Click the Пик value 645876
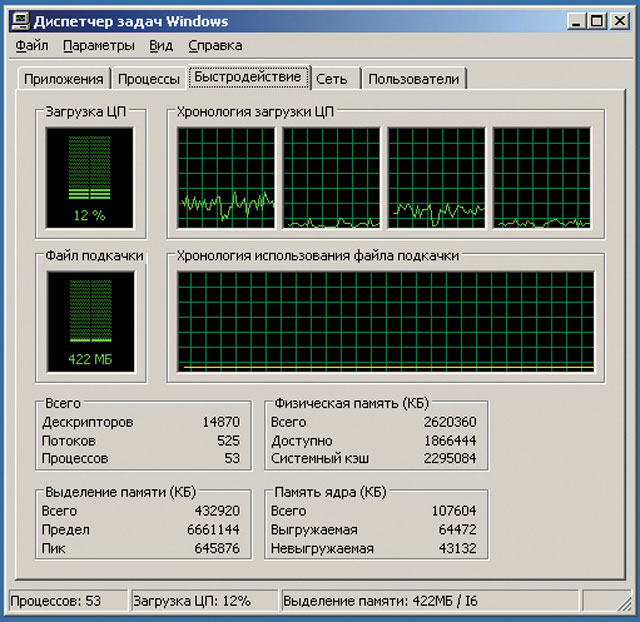Image resolution: width=640 pixels, height=622 pixels. 217,548
